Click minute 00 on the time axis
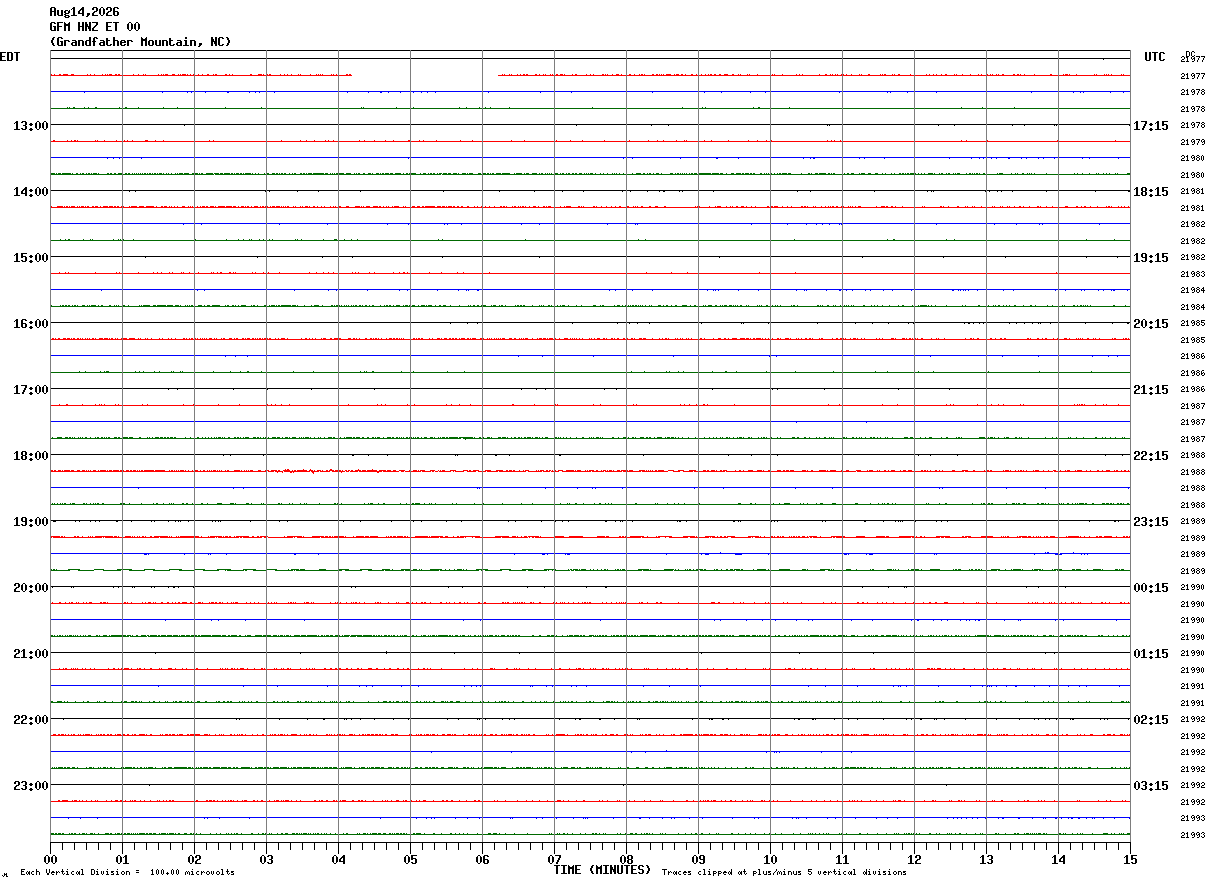Image resolution: width=1210 pixels, height=886 pixels. coord(50,859)
